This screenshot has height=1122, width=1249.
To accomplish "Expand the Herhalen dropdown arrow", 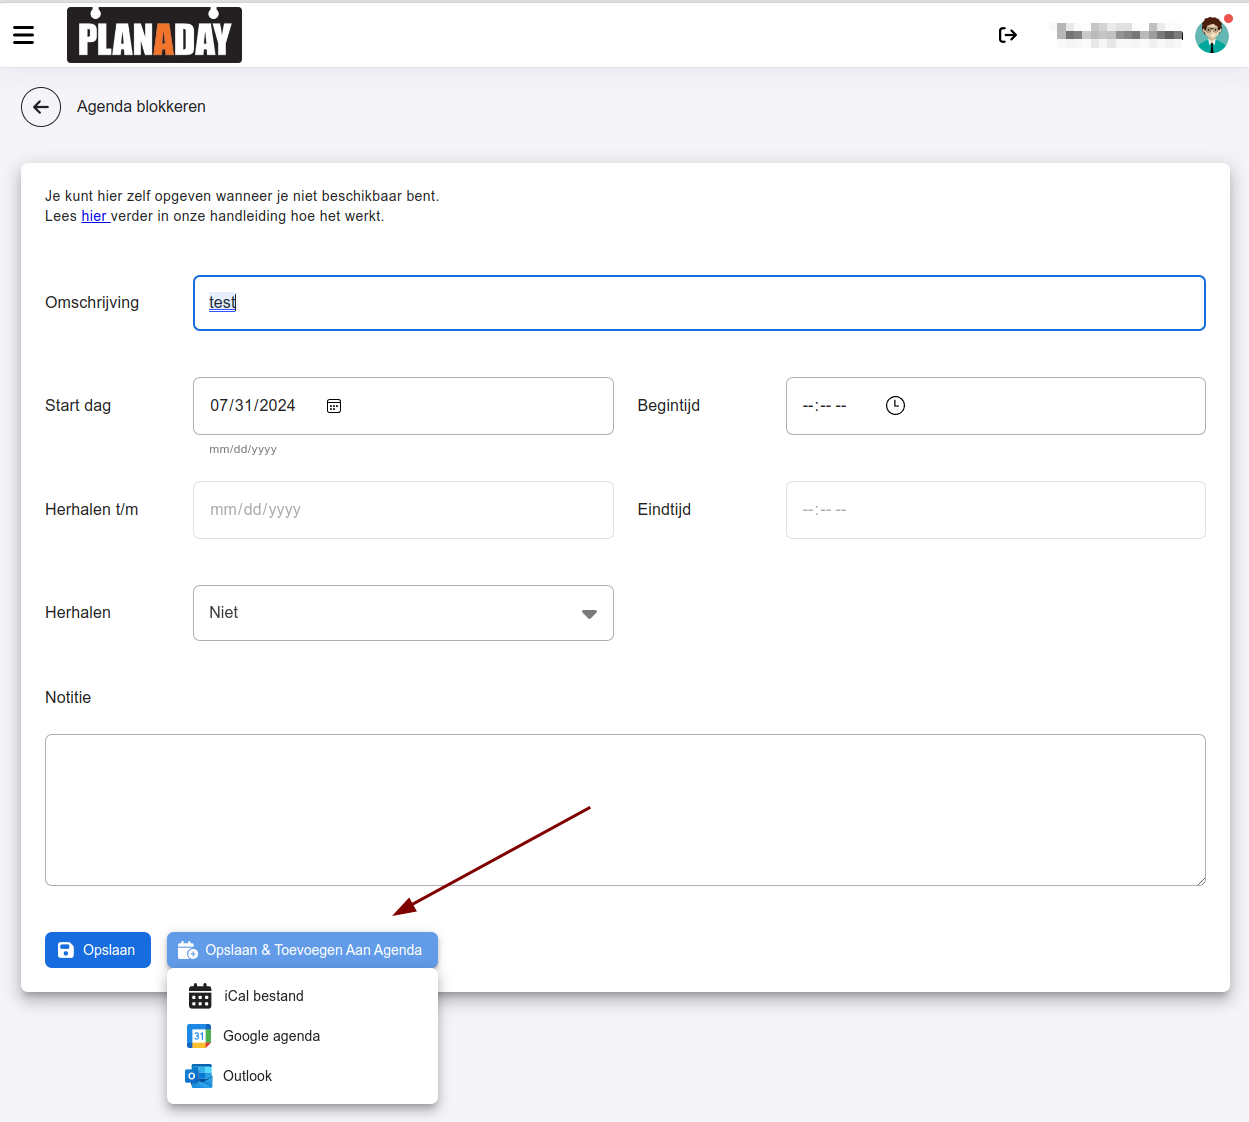I will coord(589,614).
